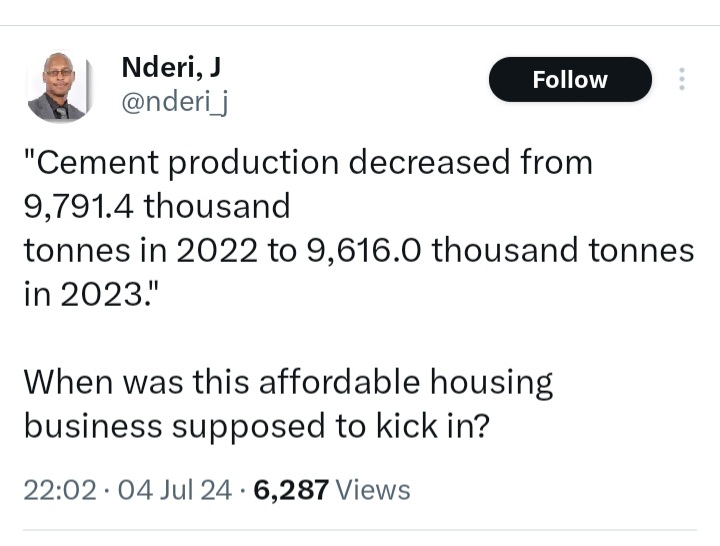Open the 6,287 view count
The width and height of the screenshot is (720, 546).
291,490
